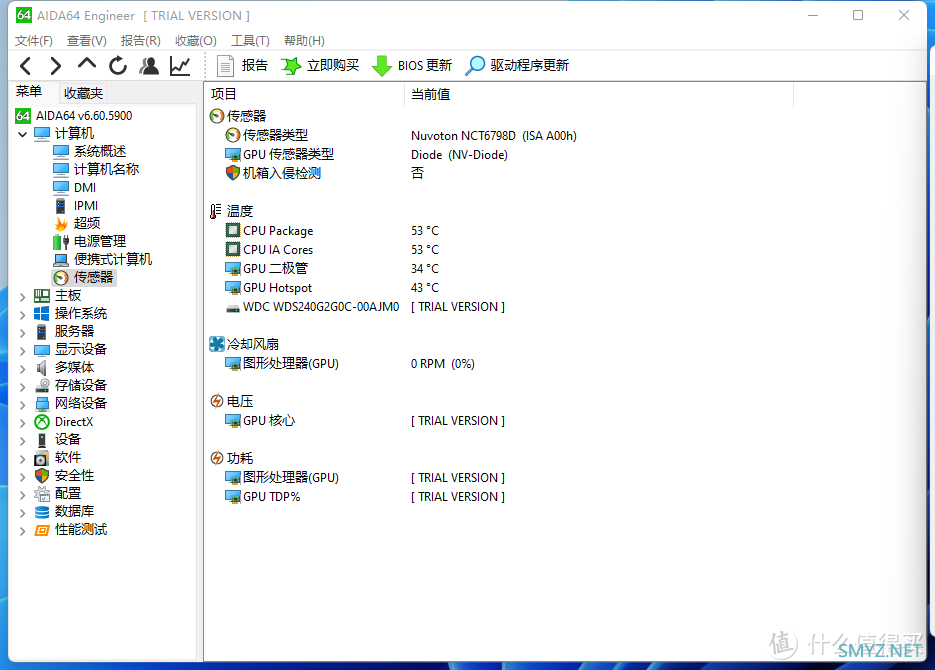Open the user profile silhouette toolbar icon
Image resolution: width=935 pixels, height=670 pixels.
[x=149, y=66]
